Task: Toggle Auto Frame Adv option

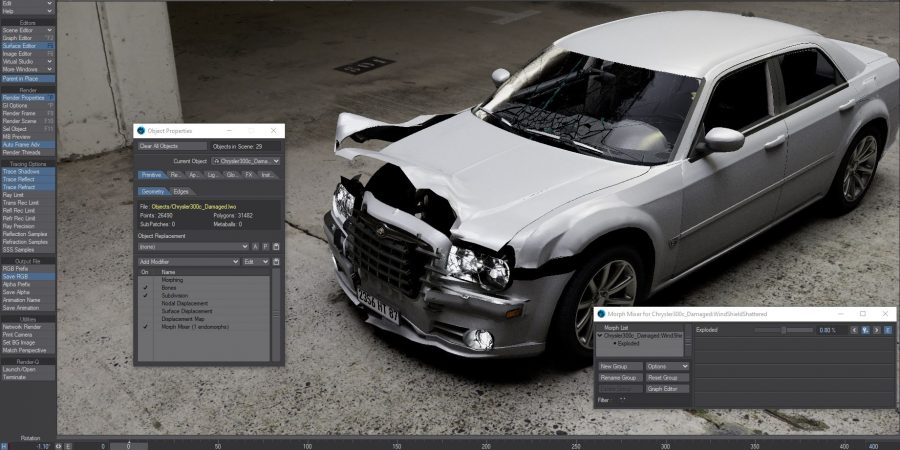Action: click(x=28, y=145)
